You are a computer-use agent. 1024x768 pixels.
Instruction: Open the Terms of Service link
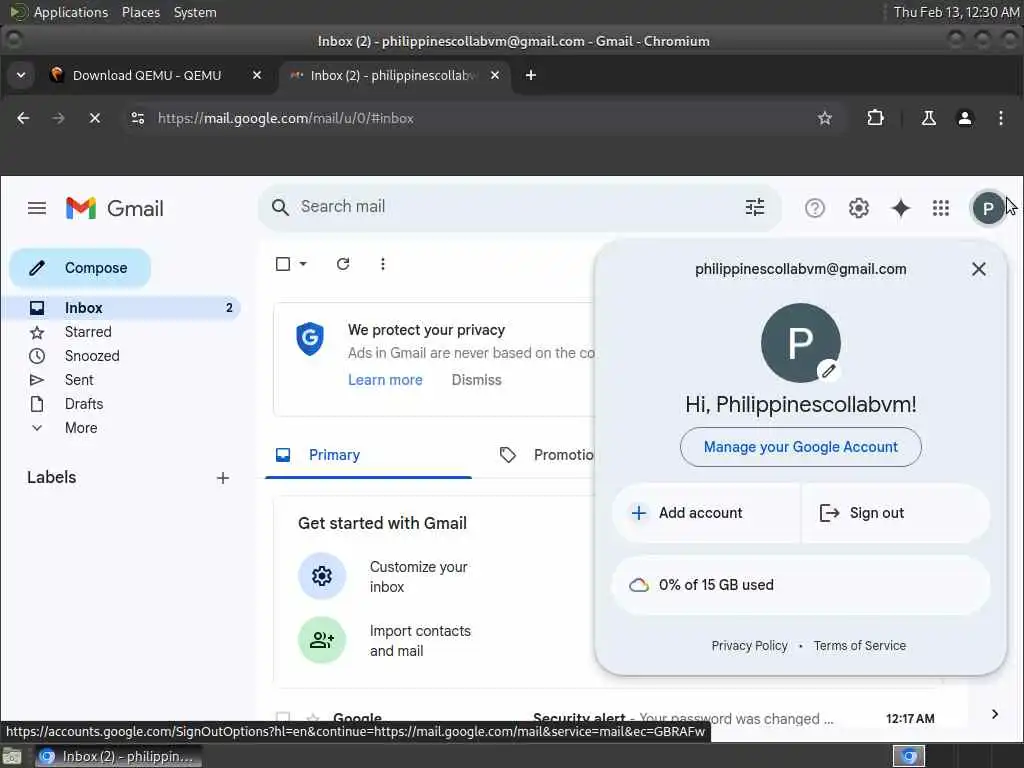click(859, 645)
